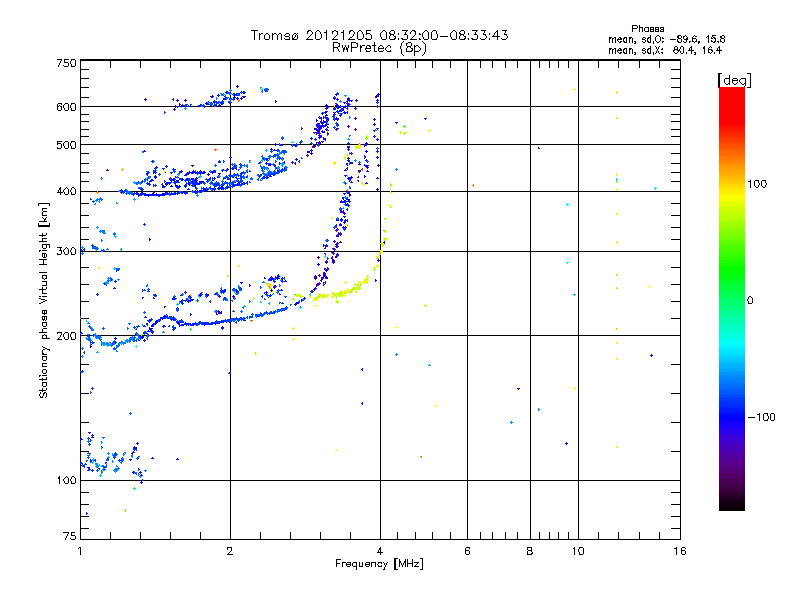Click the 'mean, sd,O: -89.6, 15.8' text
This screenshot has height=600, width=800.
(x=666, y=39)
